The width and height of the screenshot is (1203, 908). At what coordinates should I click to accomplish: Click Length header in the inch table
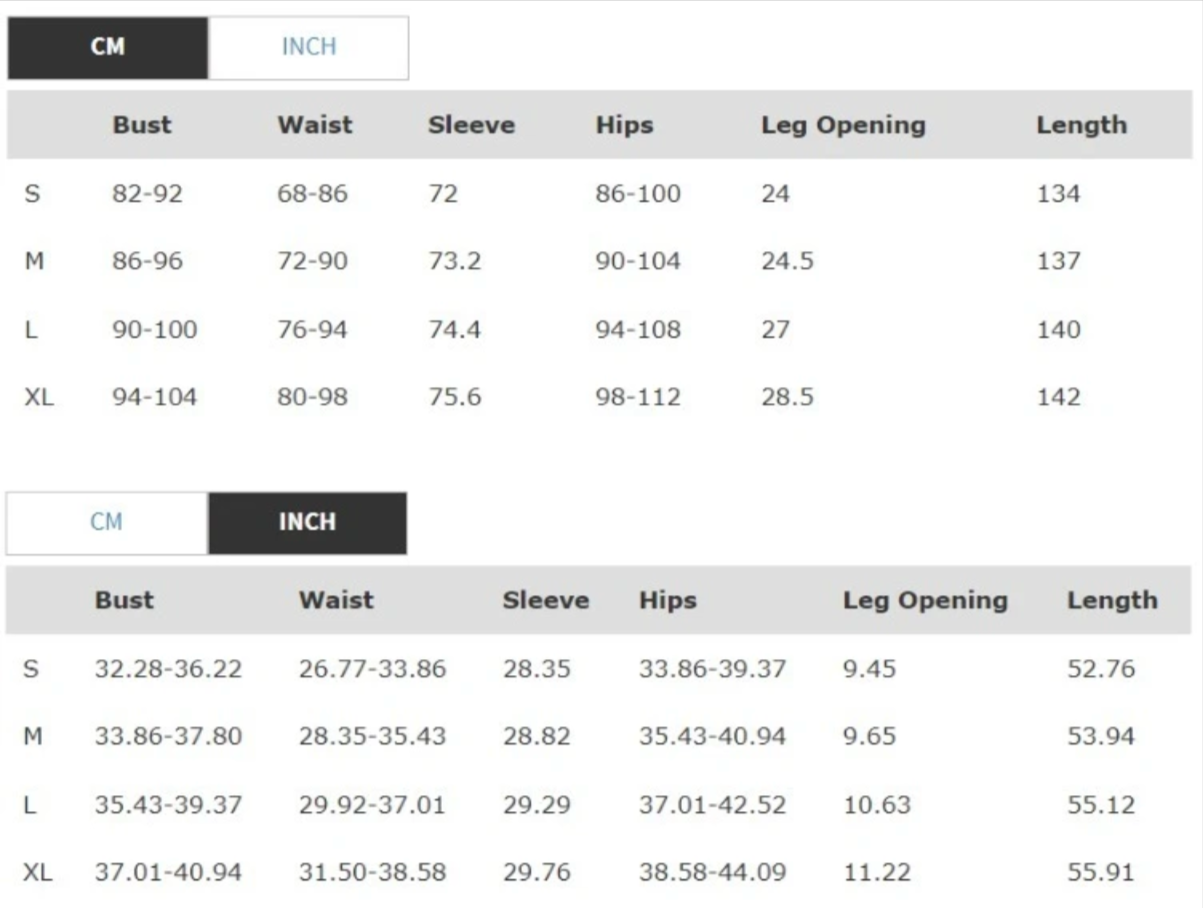[1111, 600]
